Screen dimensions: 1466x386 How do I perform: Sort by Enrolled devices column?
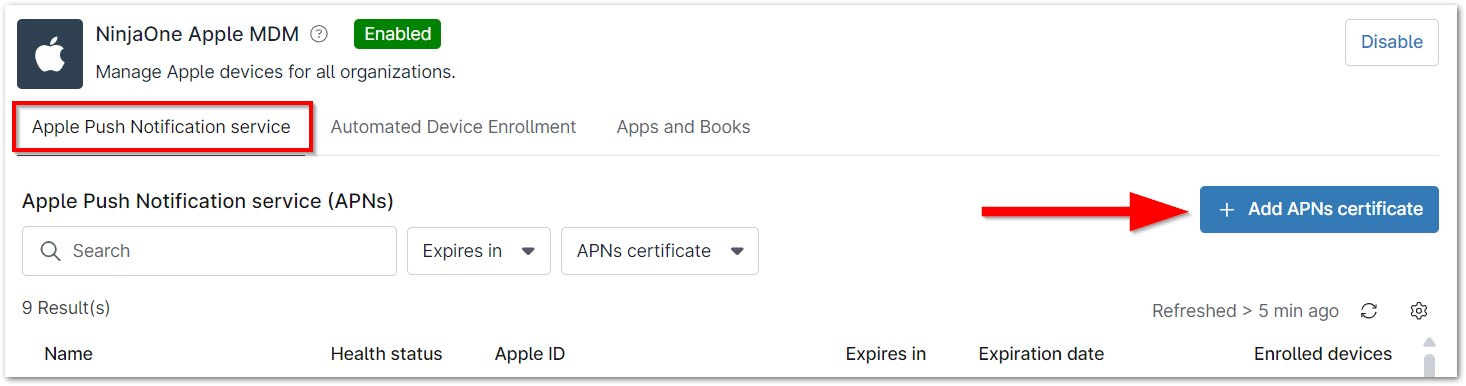tap(1323, 354)
